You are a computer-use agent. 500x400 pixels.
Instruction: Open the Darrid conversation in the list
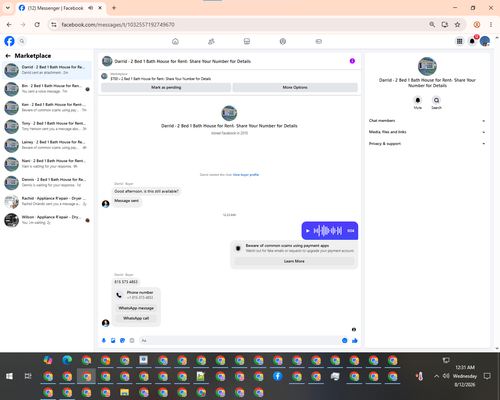coord(47,70)
